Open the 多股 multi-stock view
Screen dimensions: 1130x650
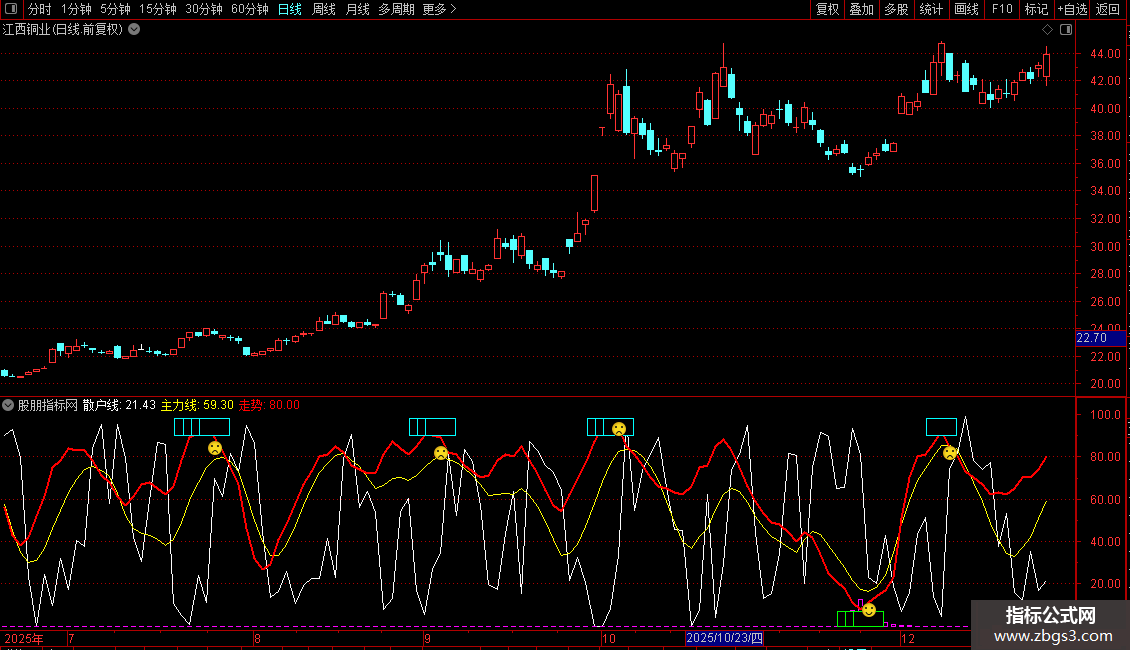(x=897, y=9)
